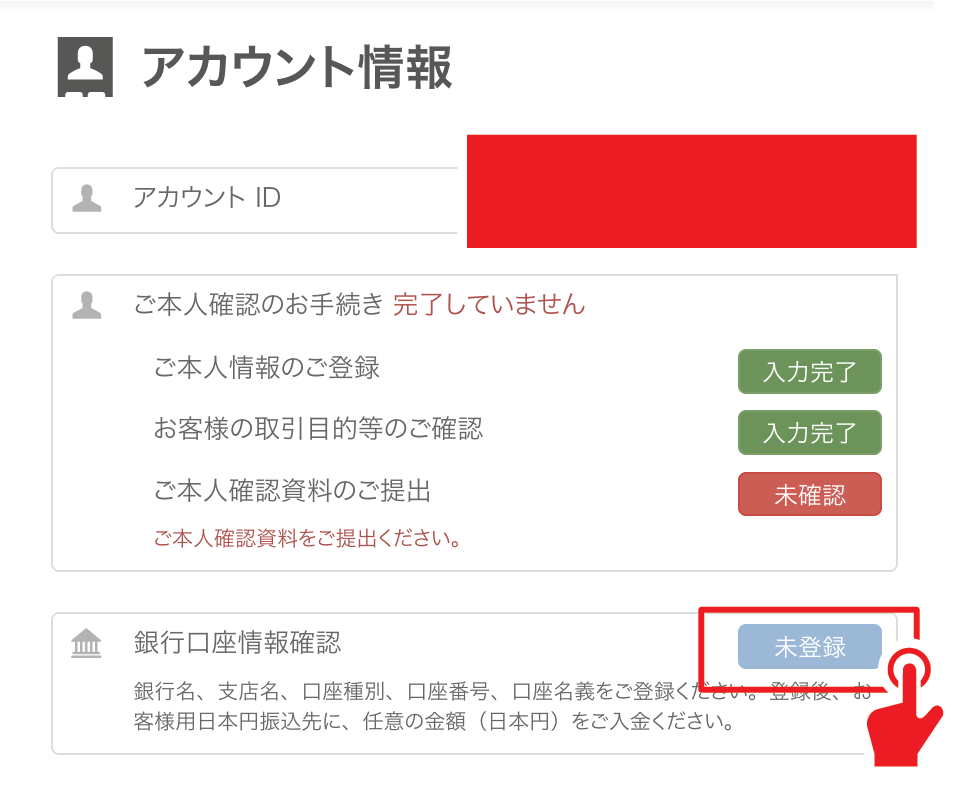Image resolution: width=963 pixels, height=793 pixels.
Task: Click the red redacted account ID box
Action: click(x=691, y=191)
